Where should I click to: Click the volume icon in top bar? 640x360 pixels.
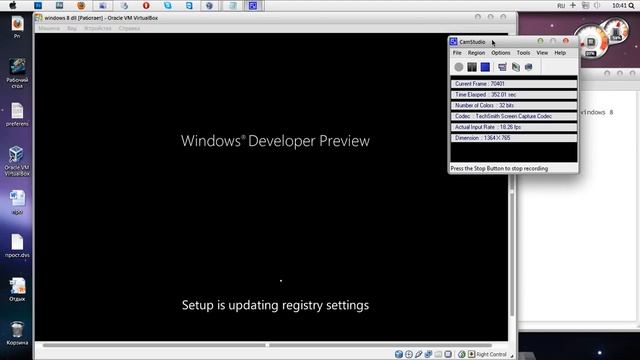[x=597, y=5]
